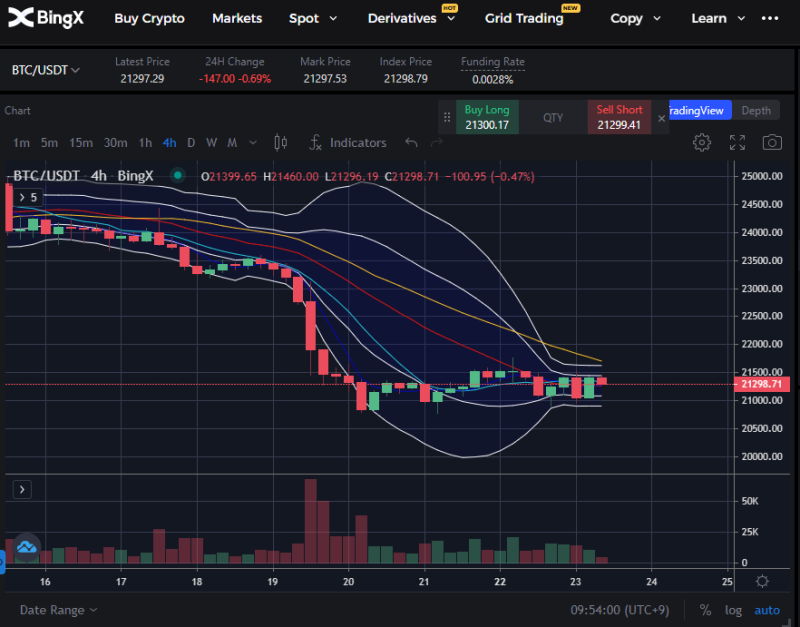
Task: Go to Buy Crypto page
Action: click(x=149, y=18)
